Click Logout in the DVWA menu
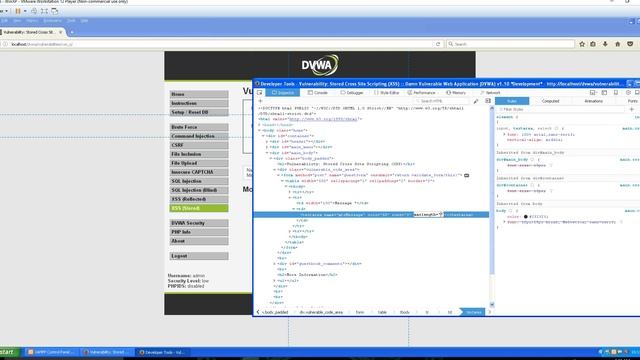Image resolution: width=640 pixels, height=360 pixels. click(x=199, y=256)
